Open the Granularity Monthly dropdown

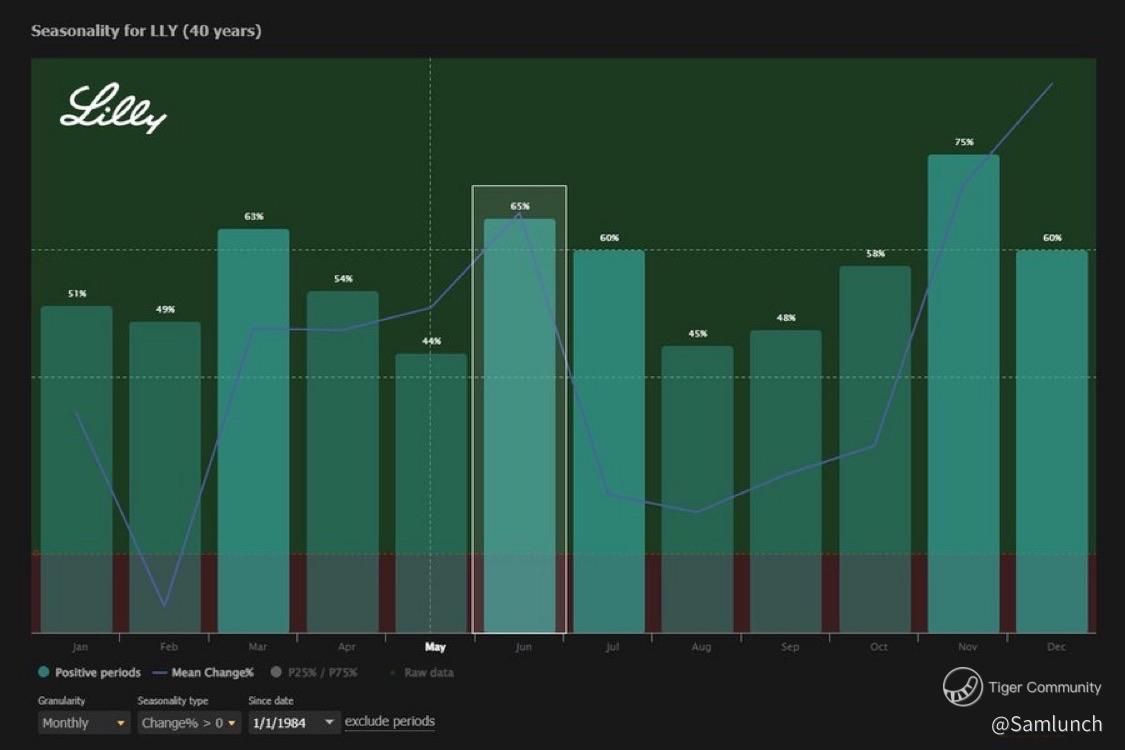tap(84, 723)
